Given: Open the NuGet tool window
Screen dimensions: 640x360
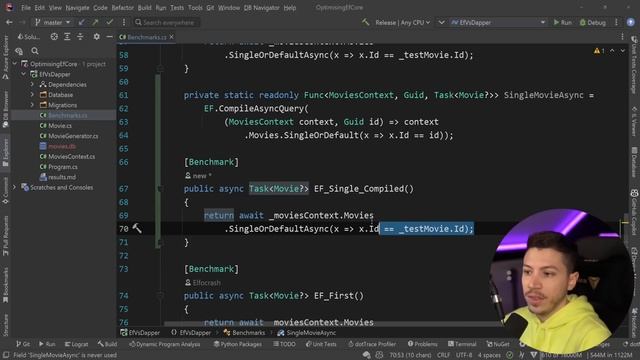Looking at the screenshot, I should (x=498, y=344).
